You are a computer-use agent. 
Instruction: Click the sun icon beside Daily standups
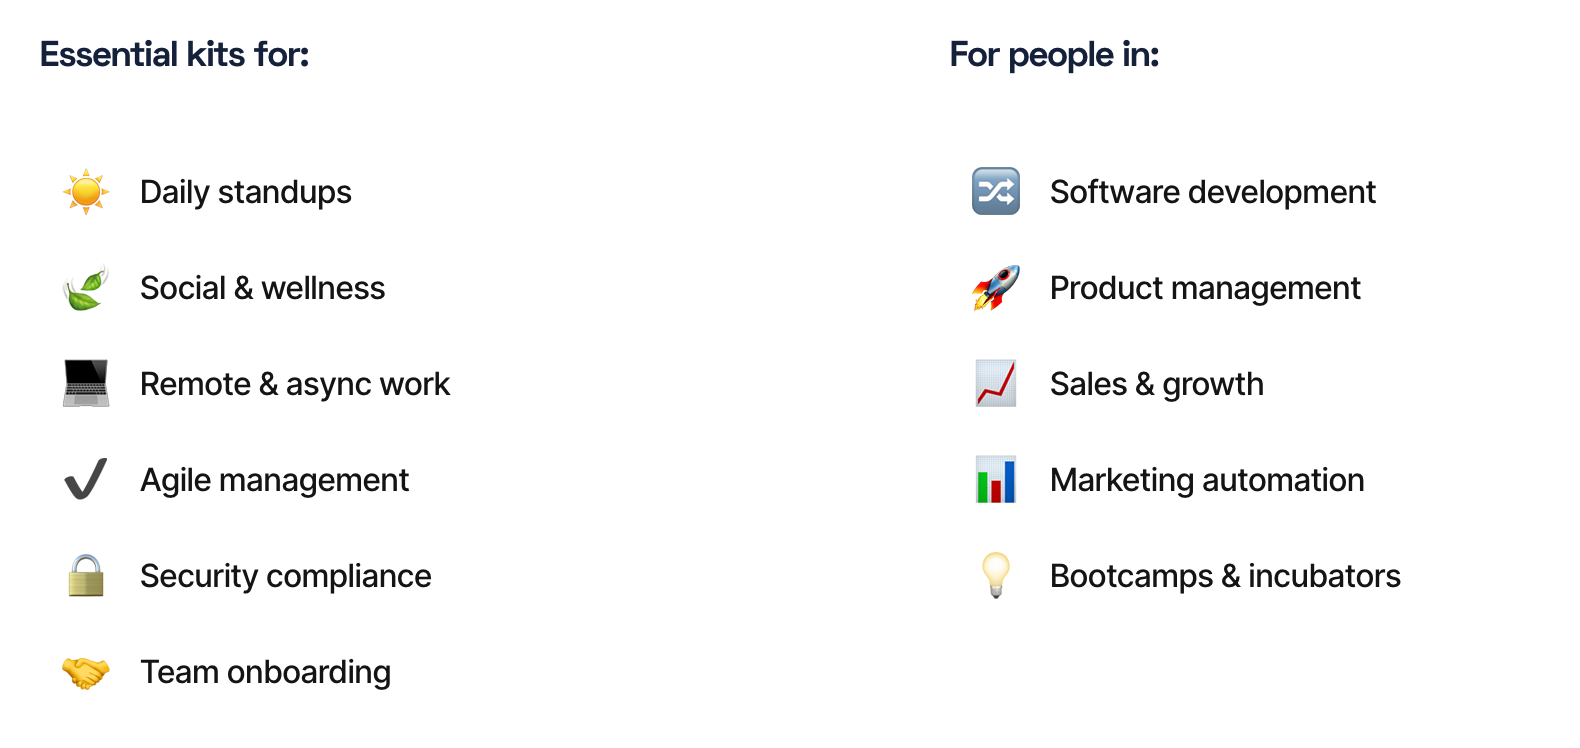(x=86, y=191)
